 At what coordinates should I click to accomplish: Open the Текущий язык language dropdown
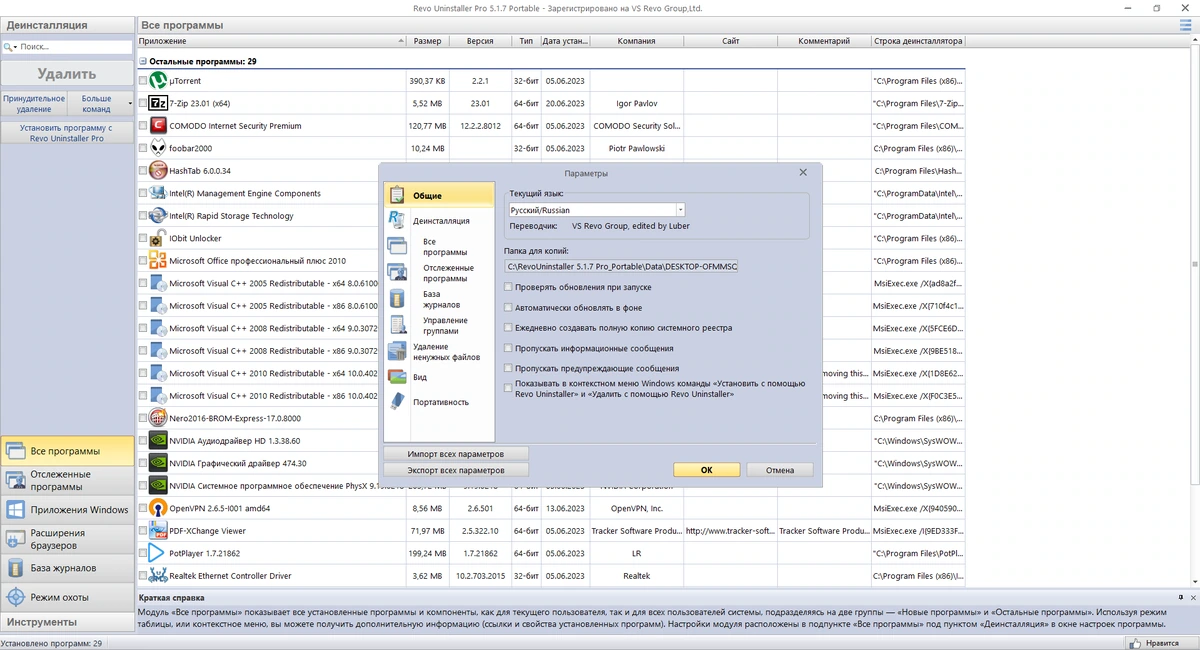(x=680, y=210)
